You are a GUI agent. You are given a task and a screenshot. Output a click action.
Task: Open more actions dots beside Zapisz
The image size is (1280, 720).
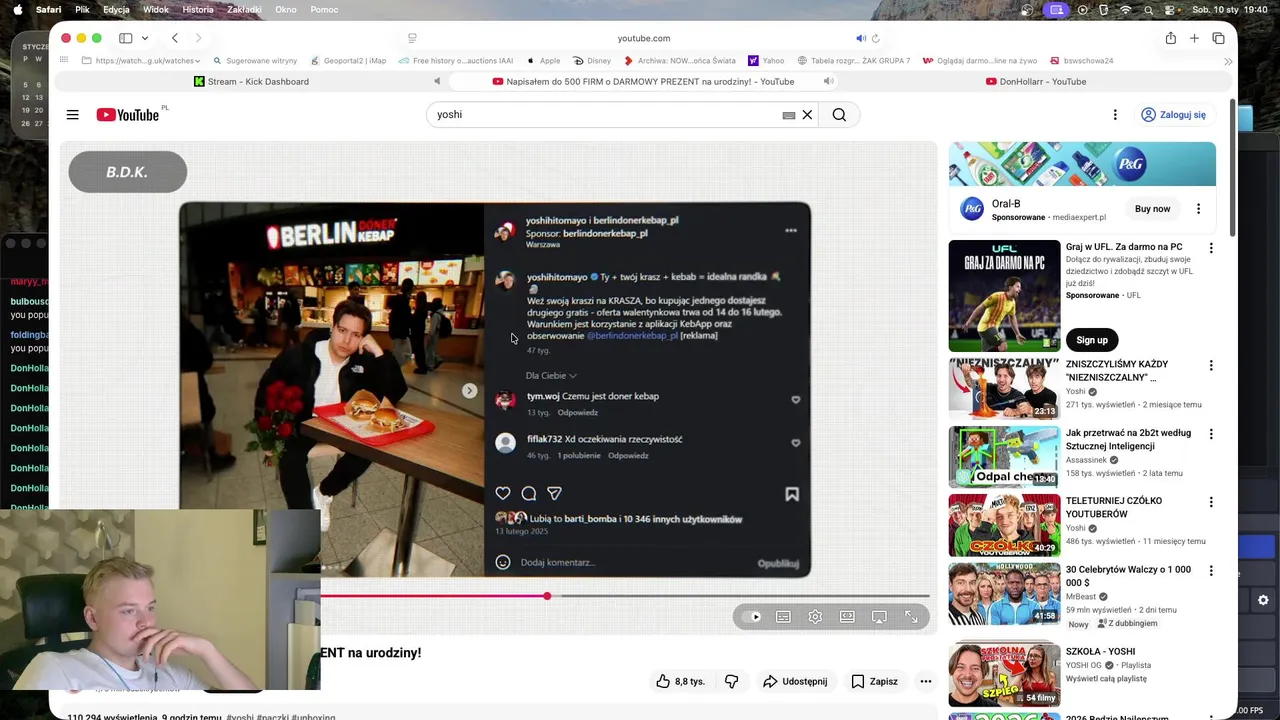[926, 681]
